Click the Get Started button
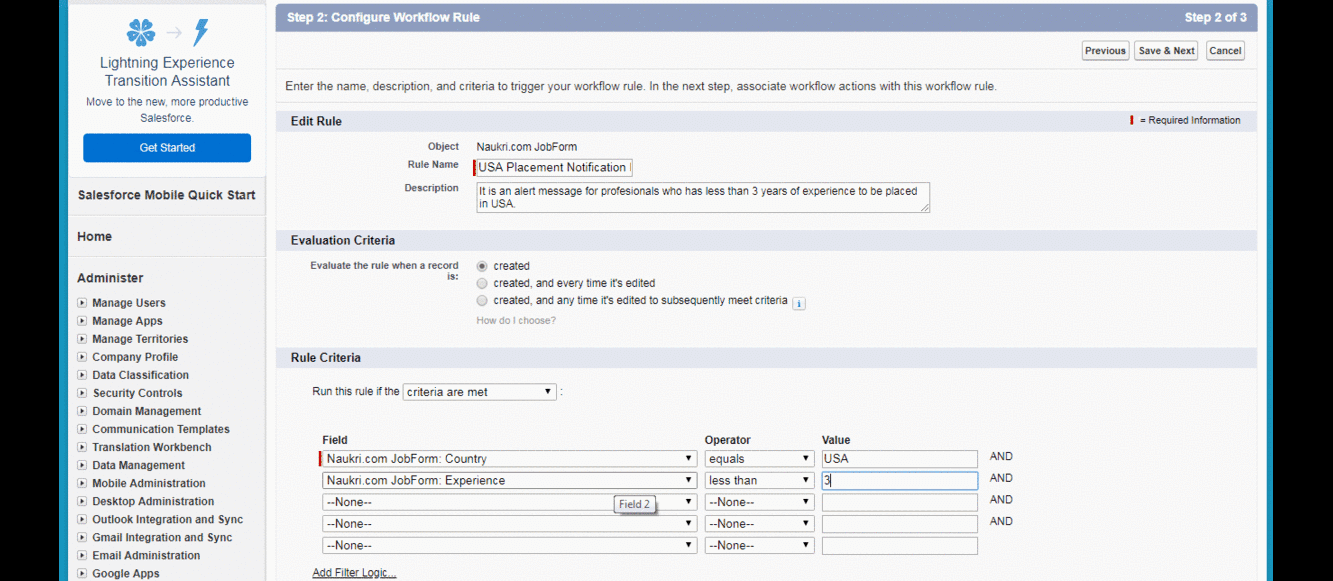Image resolution: width=1333 pixels, height=581 pixels. (167, 148)
